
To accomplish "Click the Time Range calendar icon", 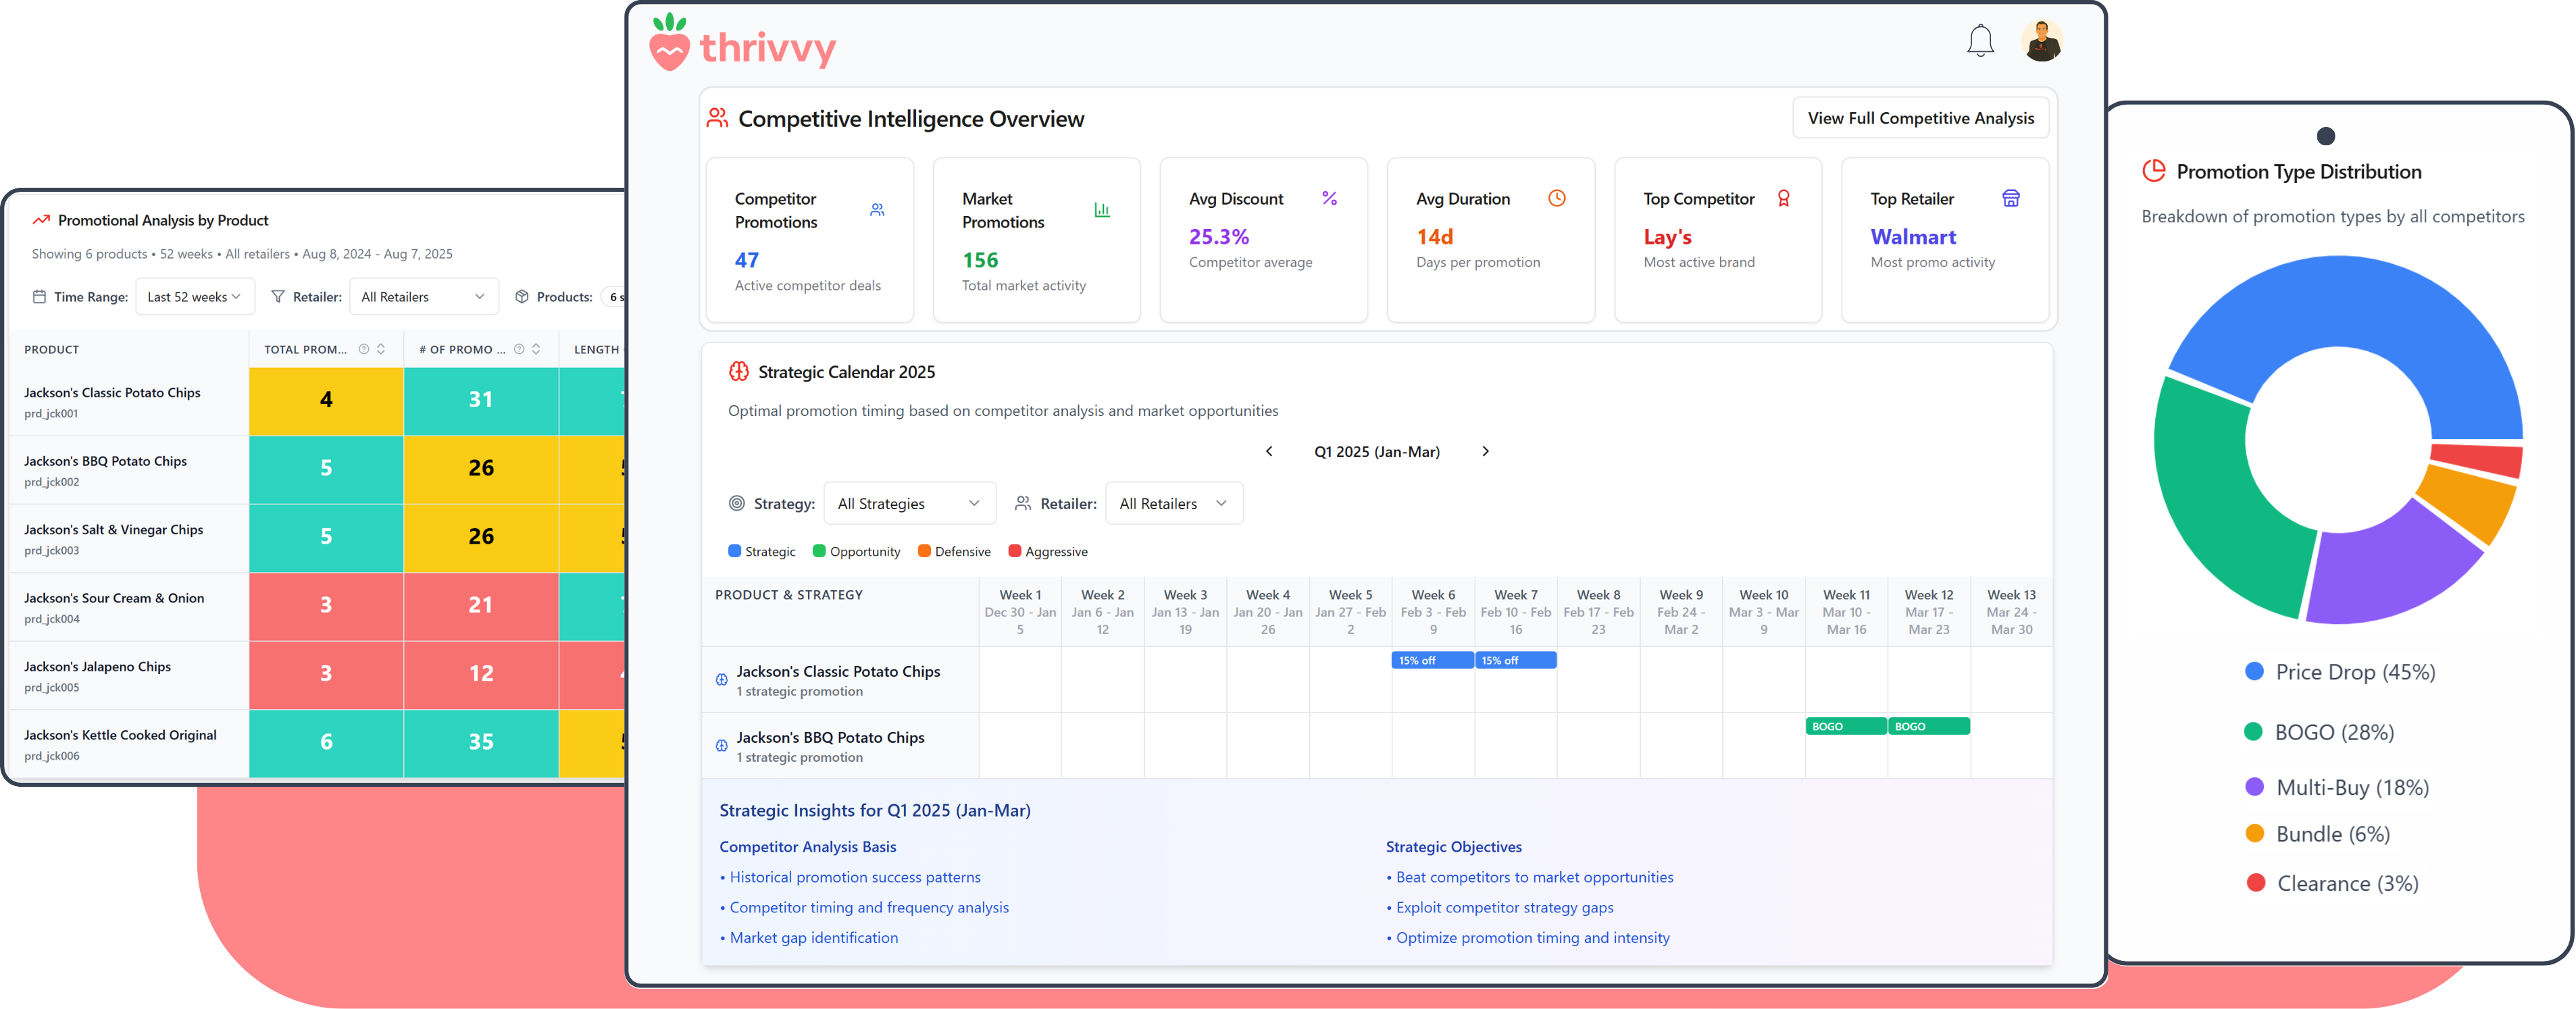I will 39,297.
